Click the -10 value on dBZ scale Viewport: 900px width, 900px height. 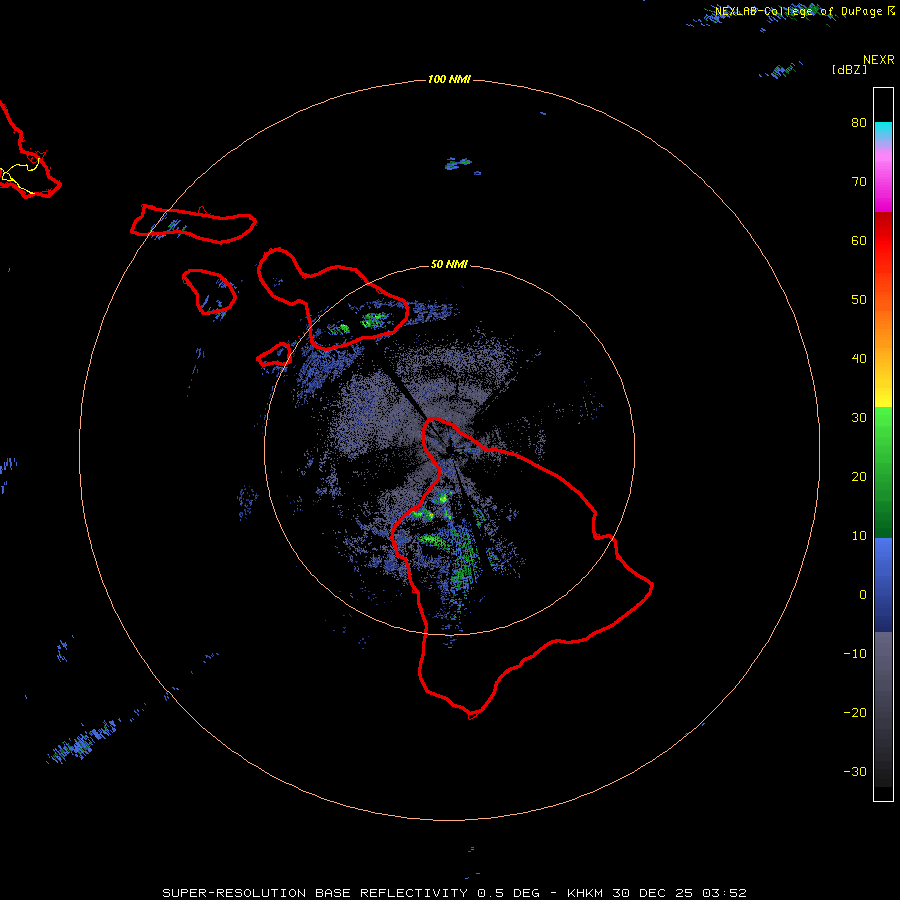[855, 654]
